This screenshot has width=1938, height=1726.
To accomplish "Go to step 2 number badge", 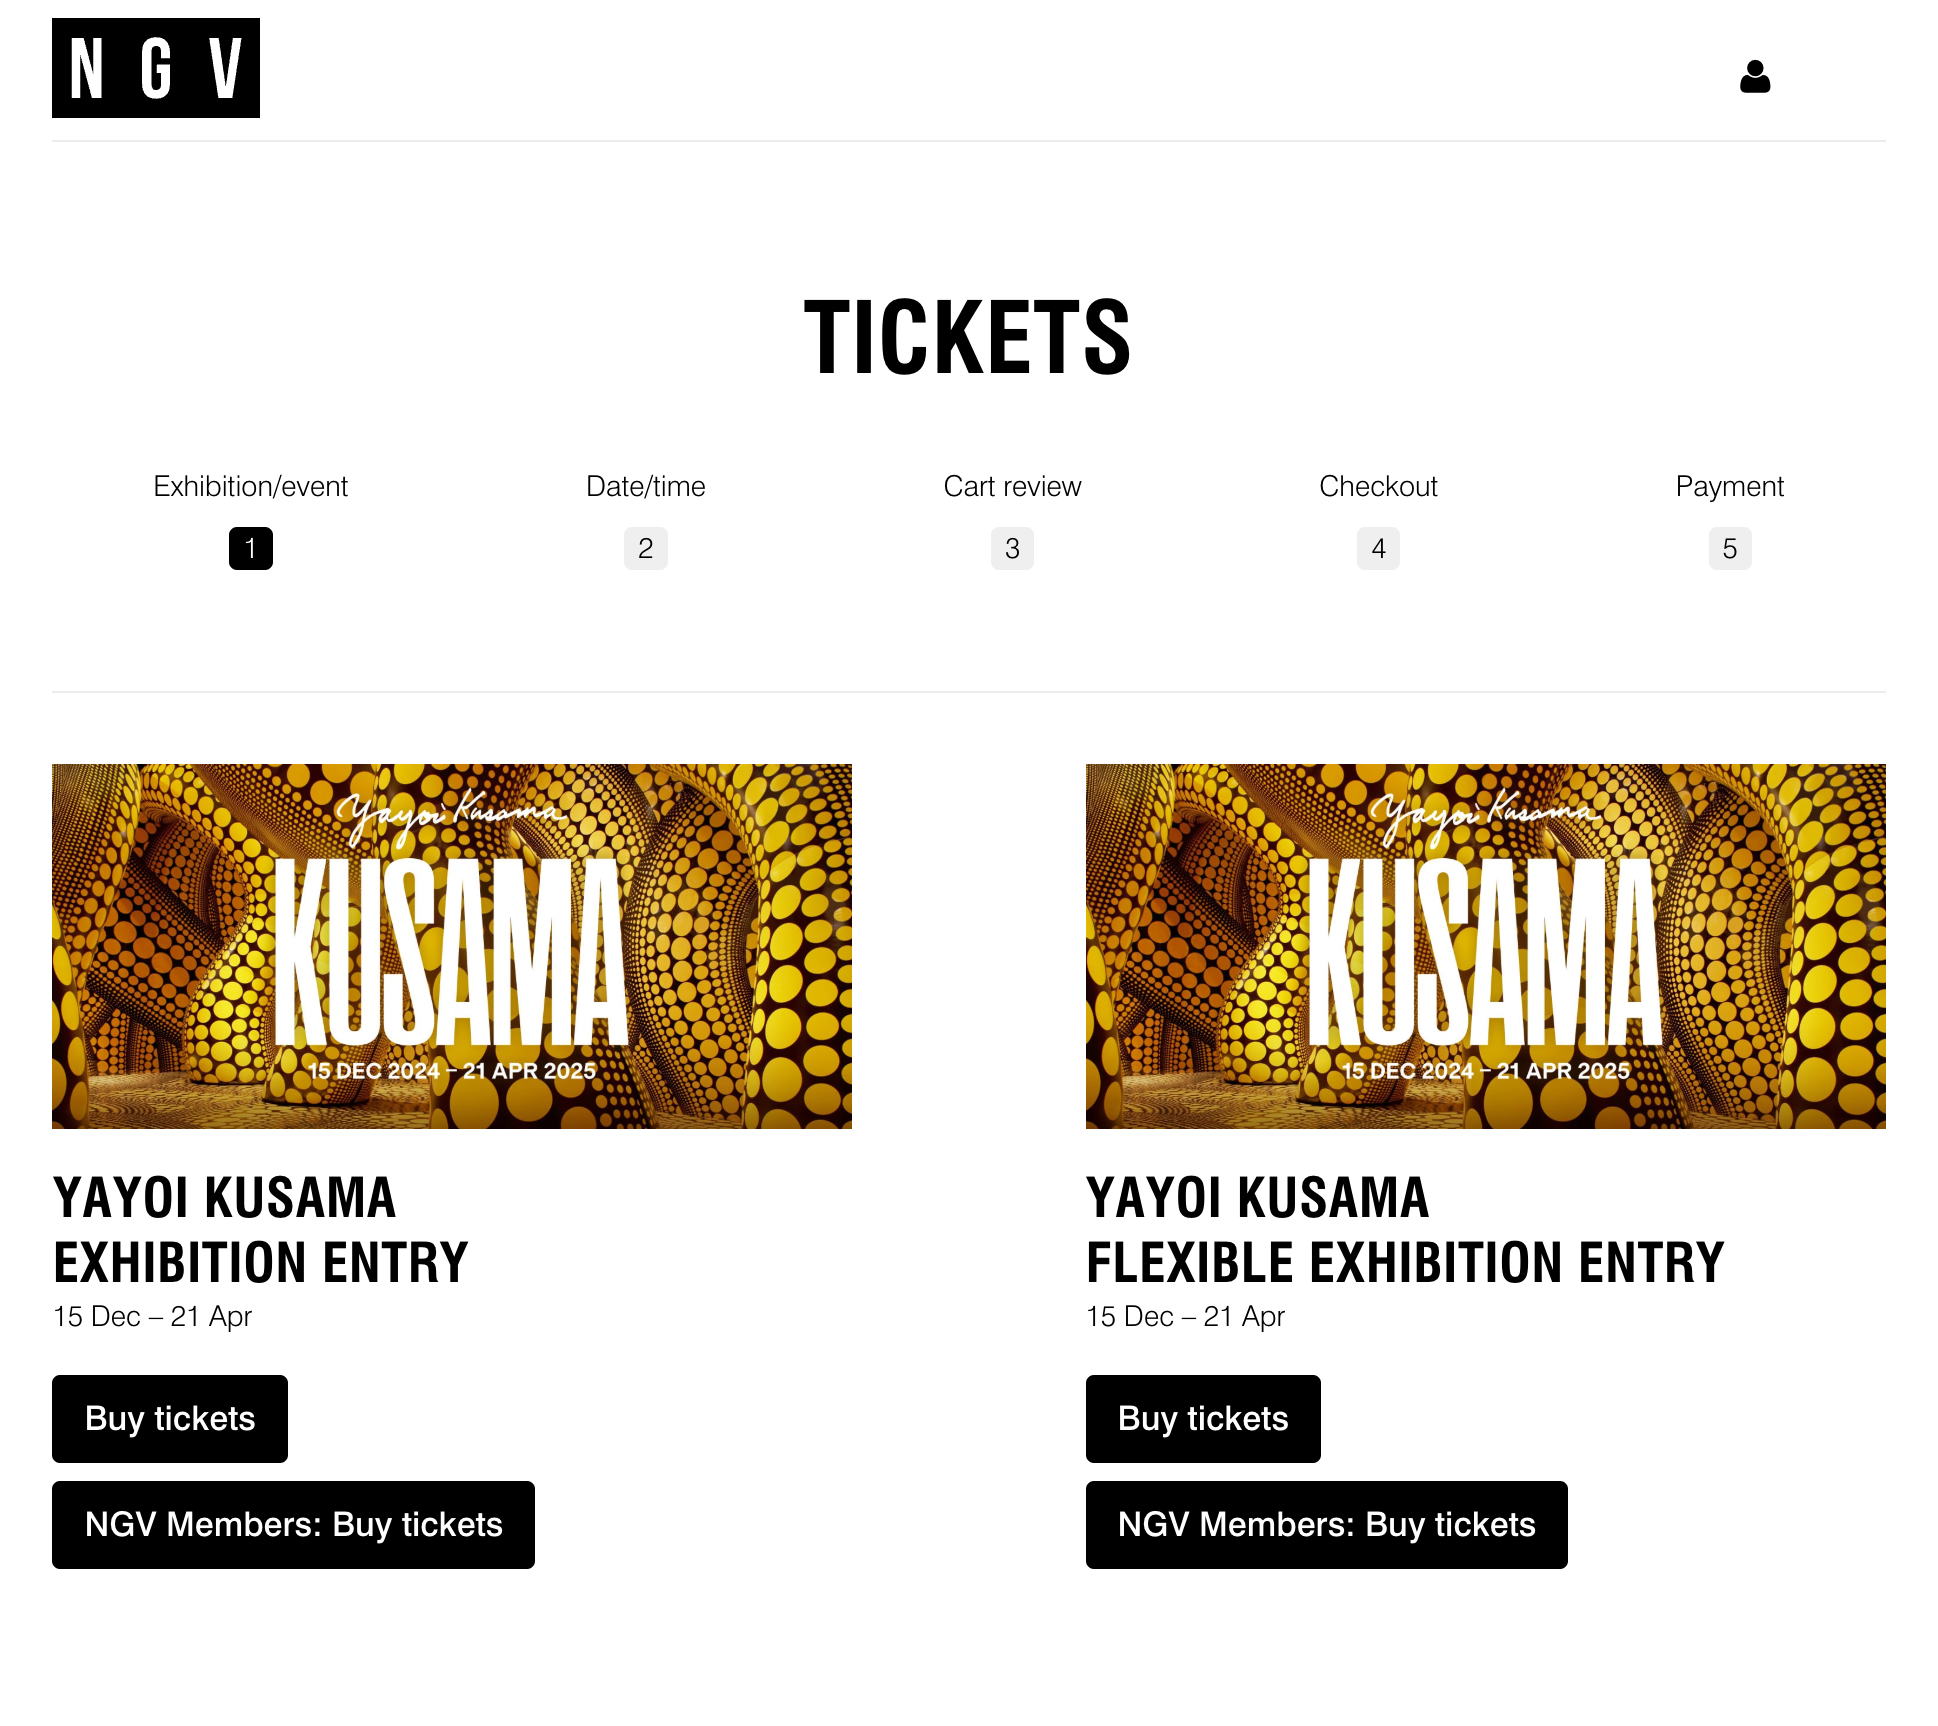I will tap(645, 548).
